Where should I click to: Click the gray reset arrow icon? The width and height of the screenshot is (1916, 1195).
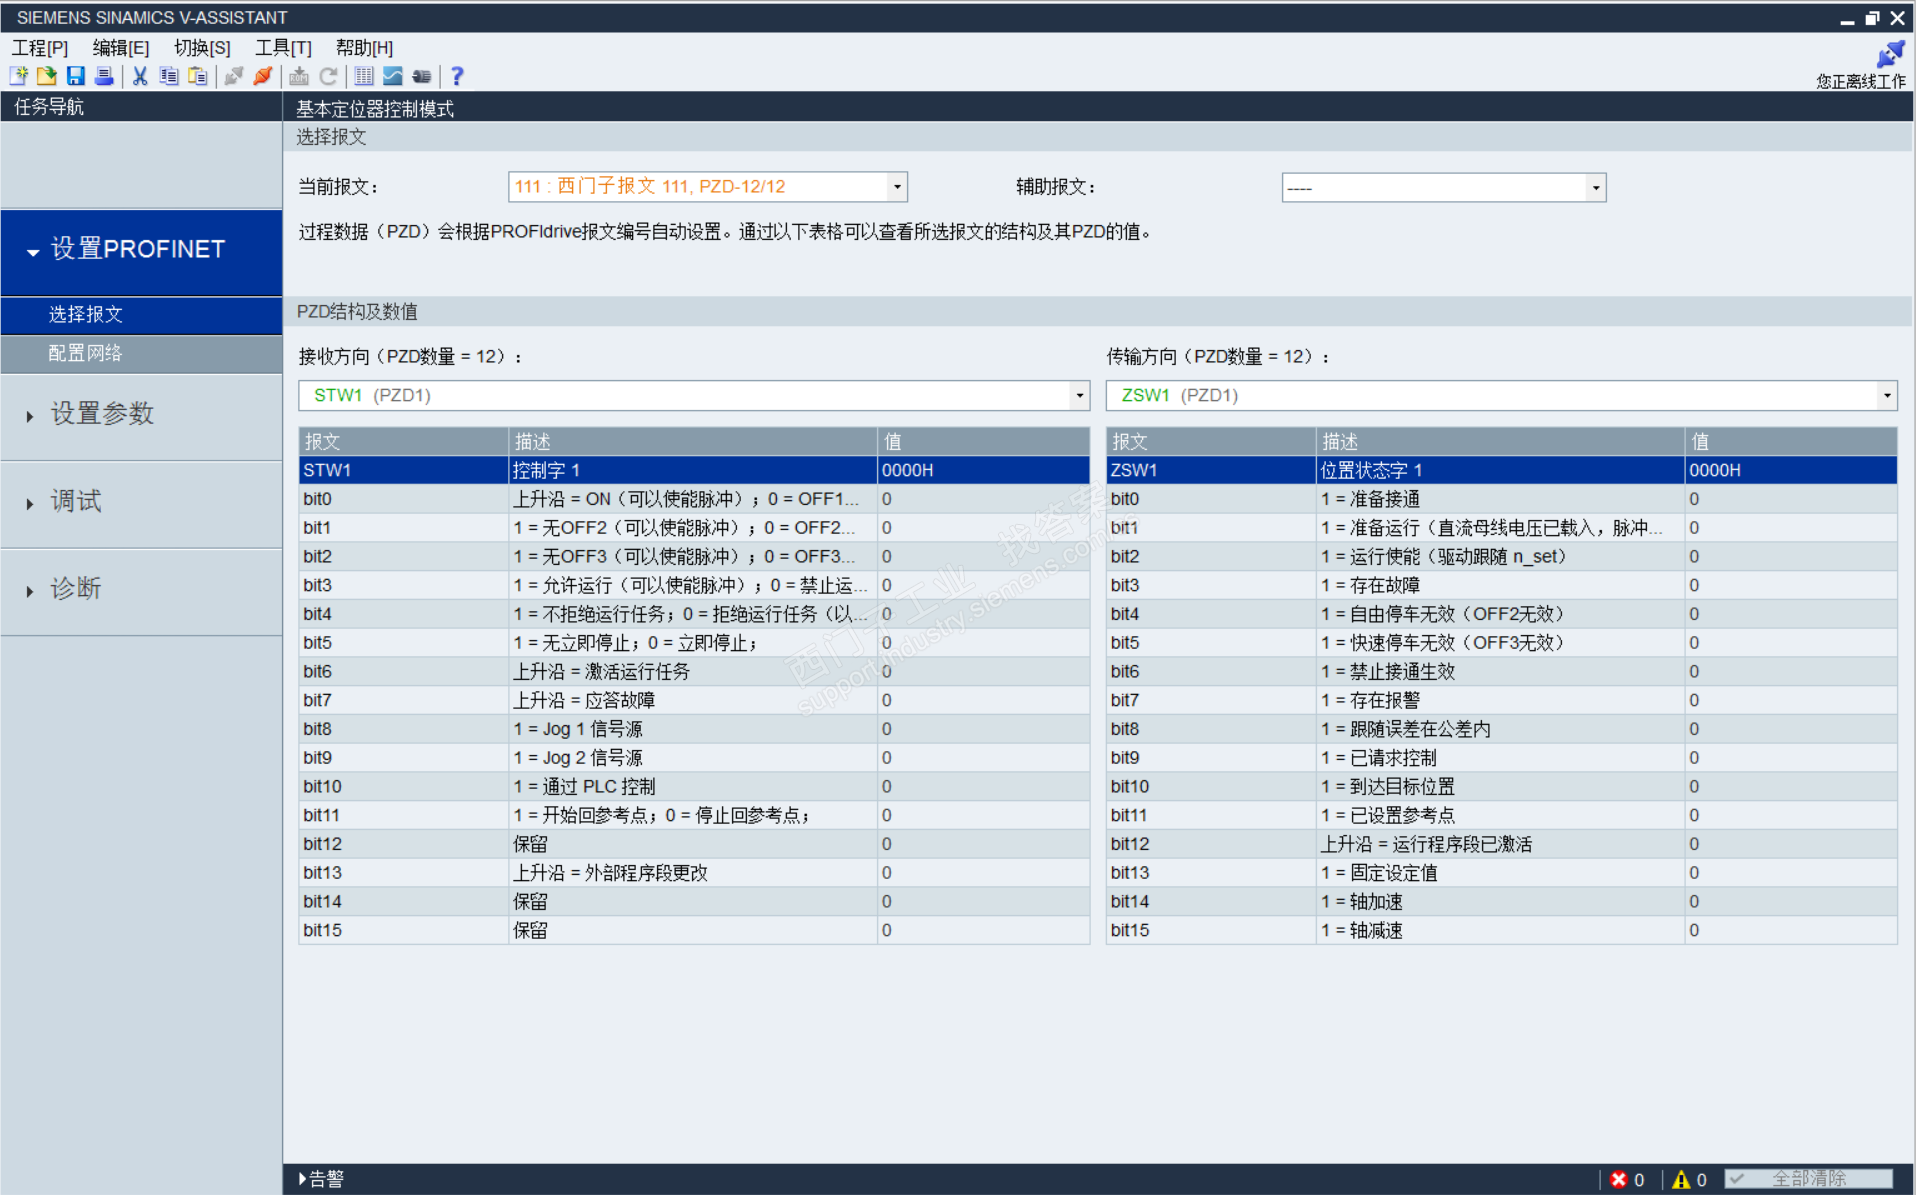click(x=328, y=76)
